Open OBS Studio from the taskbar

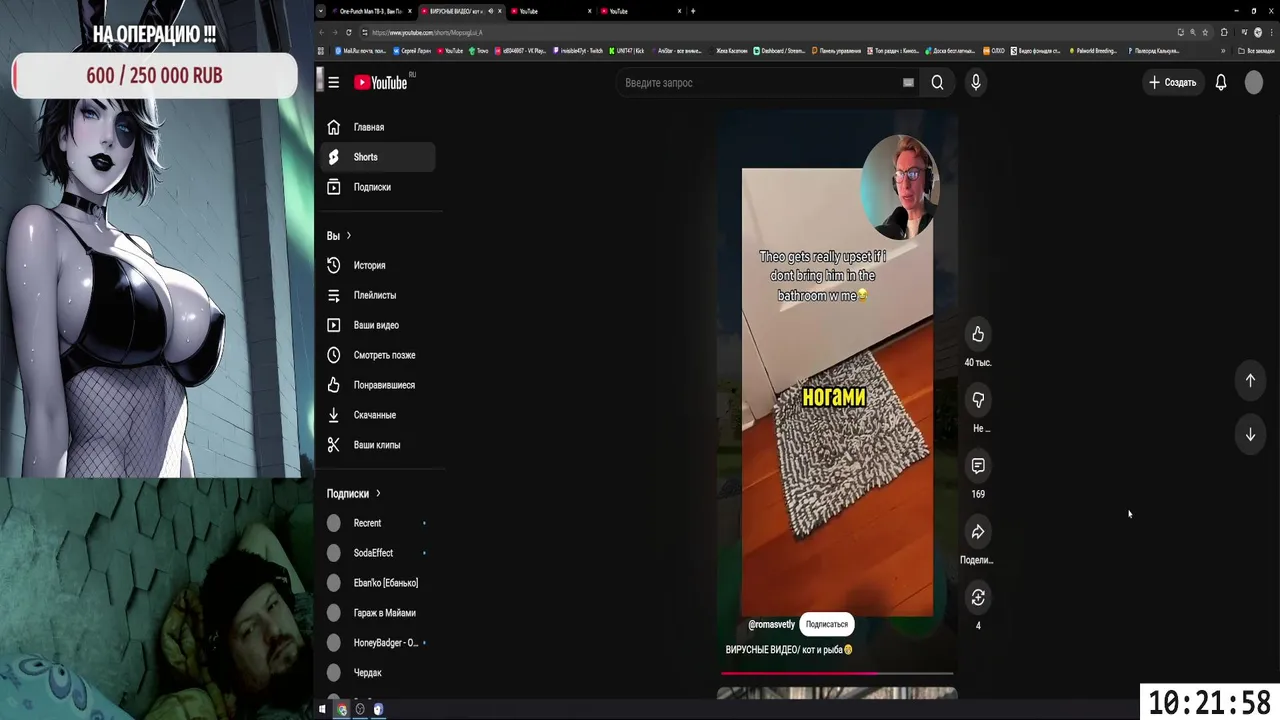[x=360, y=709]
